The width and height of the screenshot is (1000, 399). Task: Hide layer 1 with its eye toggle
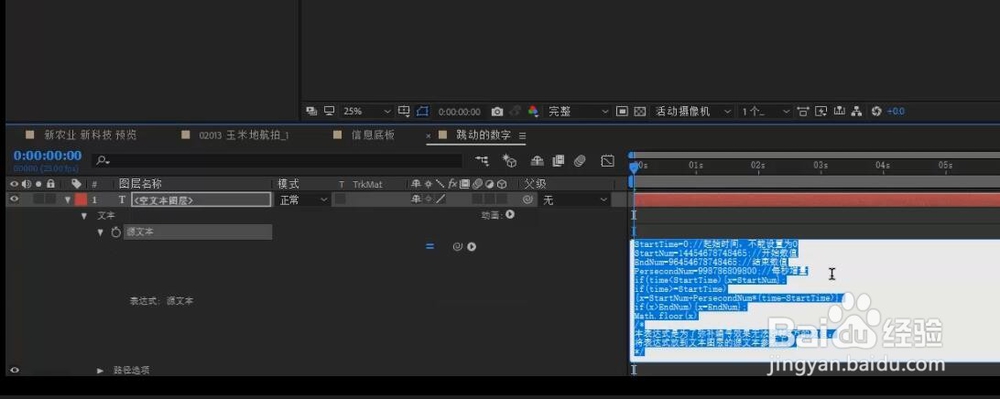point(14,200)
